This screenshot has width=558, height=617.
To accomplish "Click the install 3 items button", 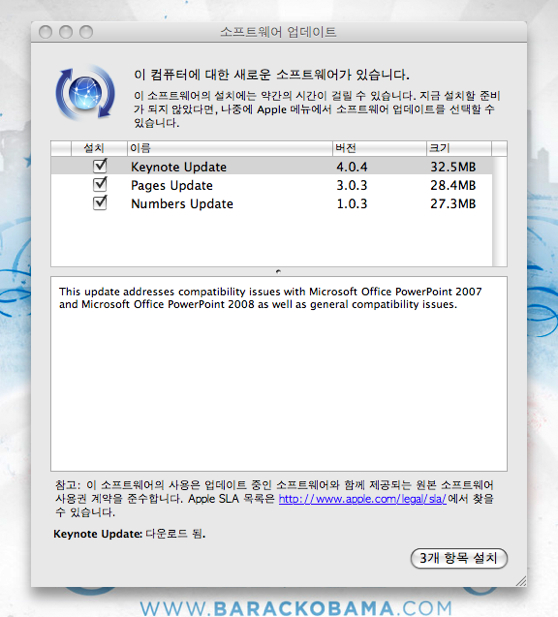I will tap(459, 558).
